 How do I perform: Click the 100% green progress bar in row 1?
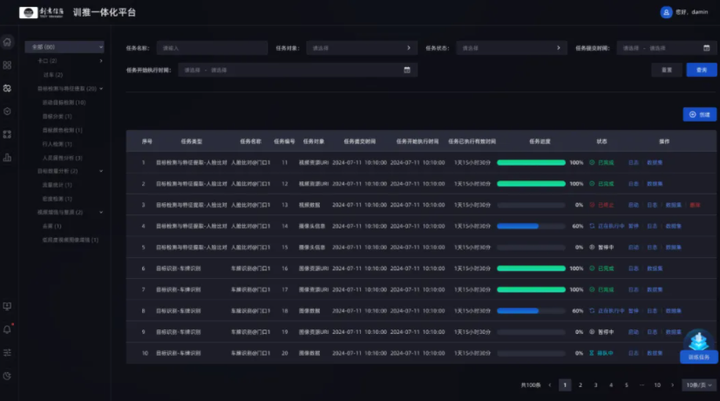click(531, 163)
